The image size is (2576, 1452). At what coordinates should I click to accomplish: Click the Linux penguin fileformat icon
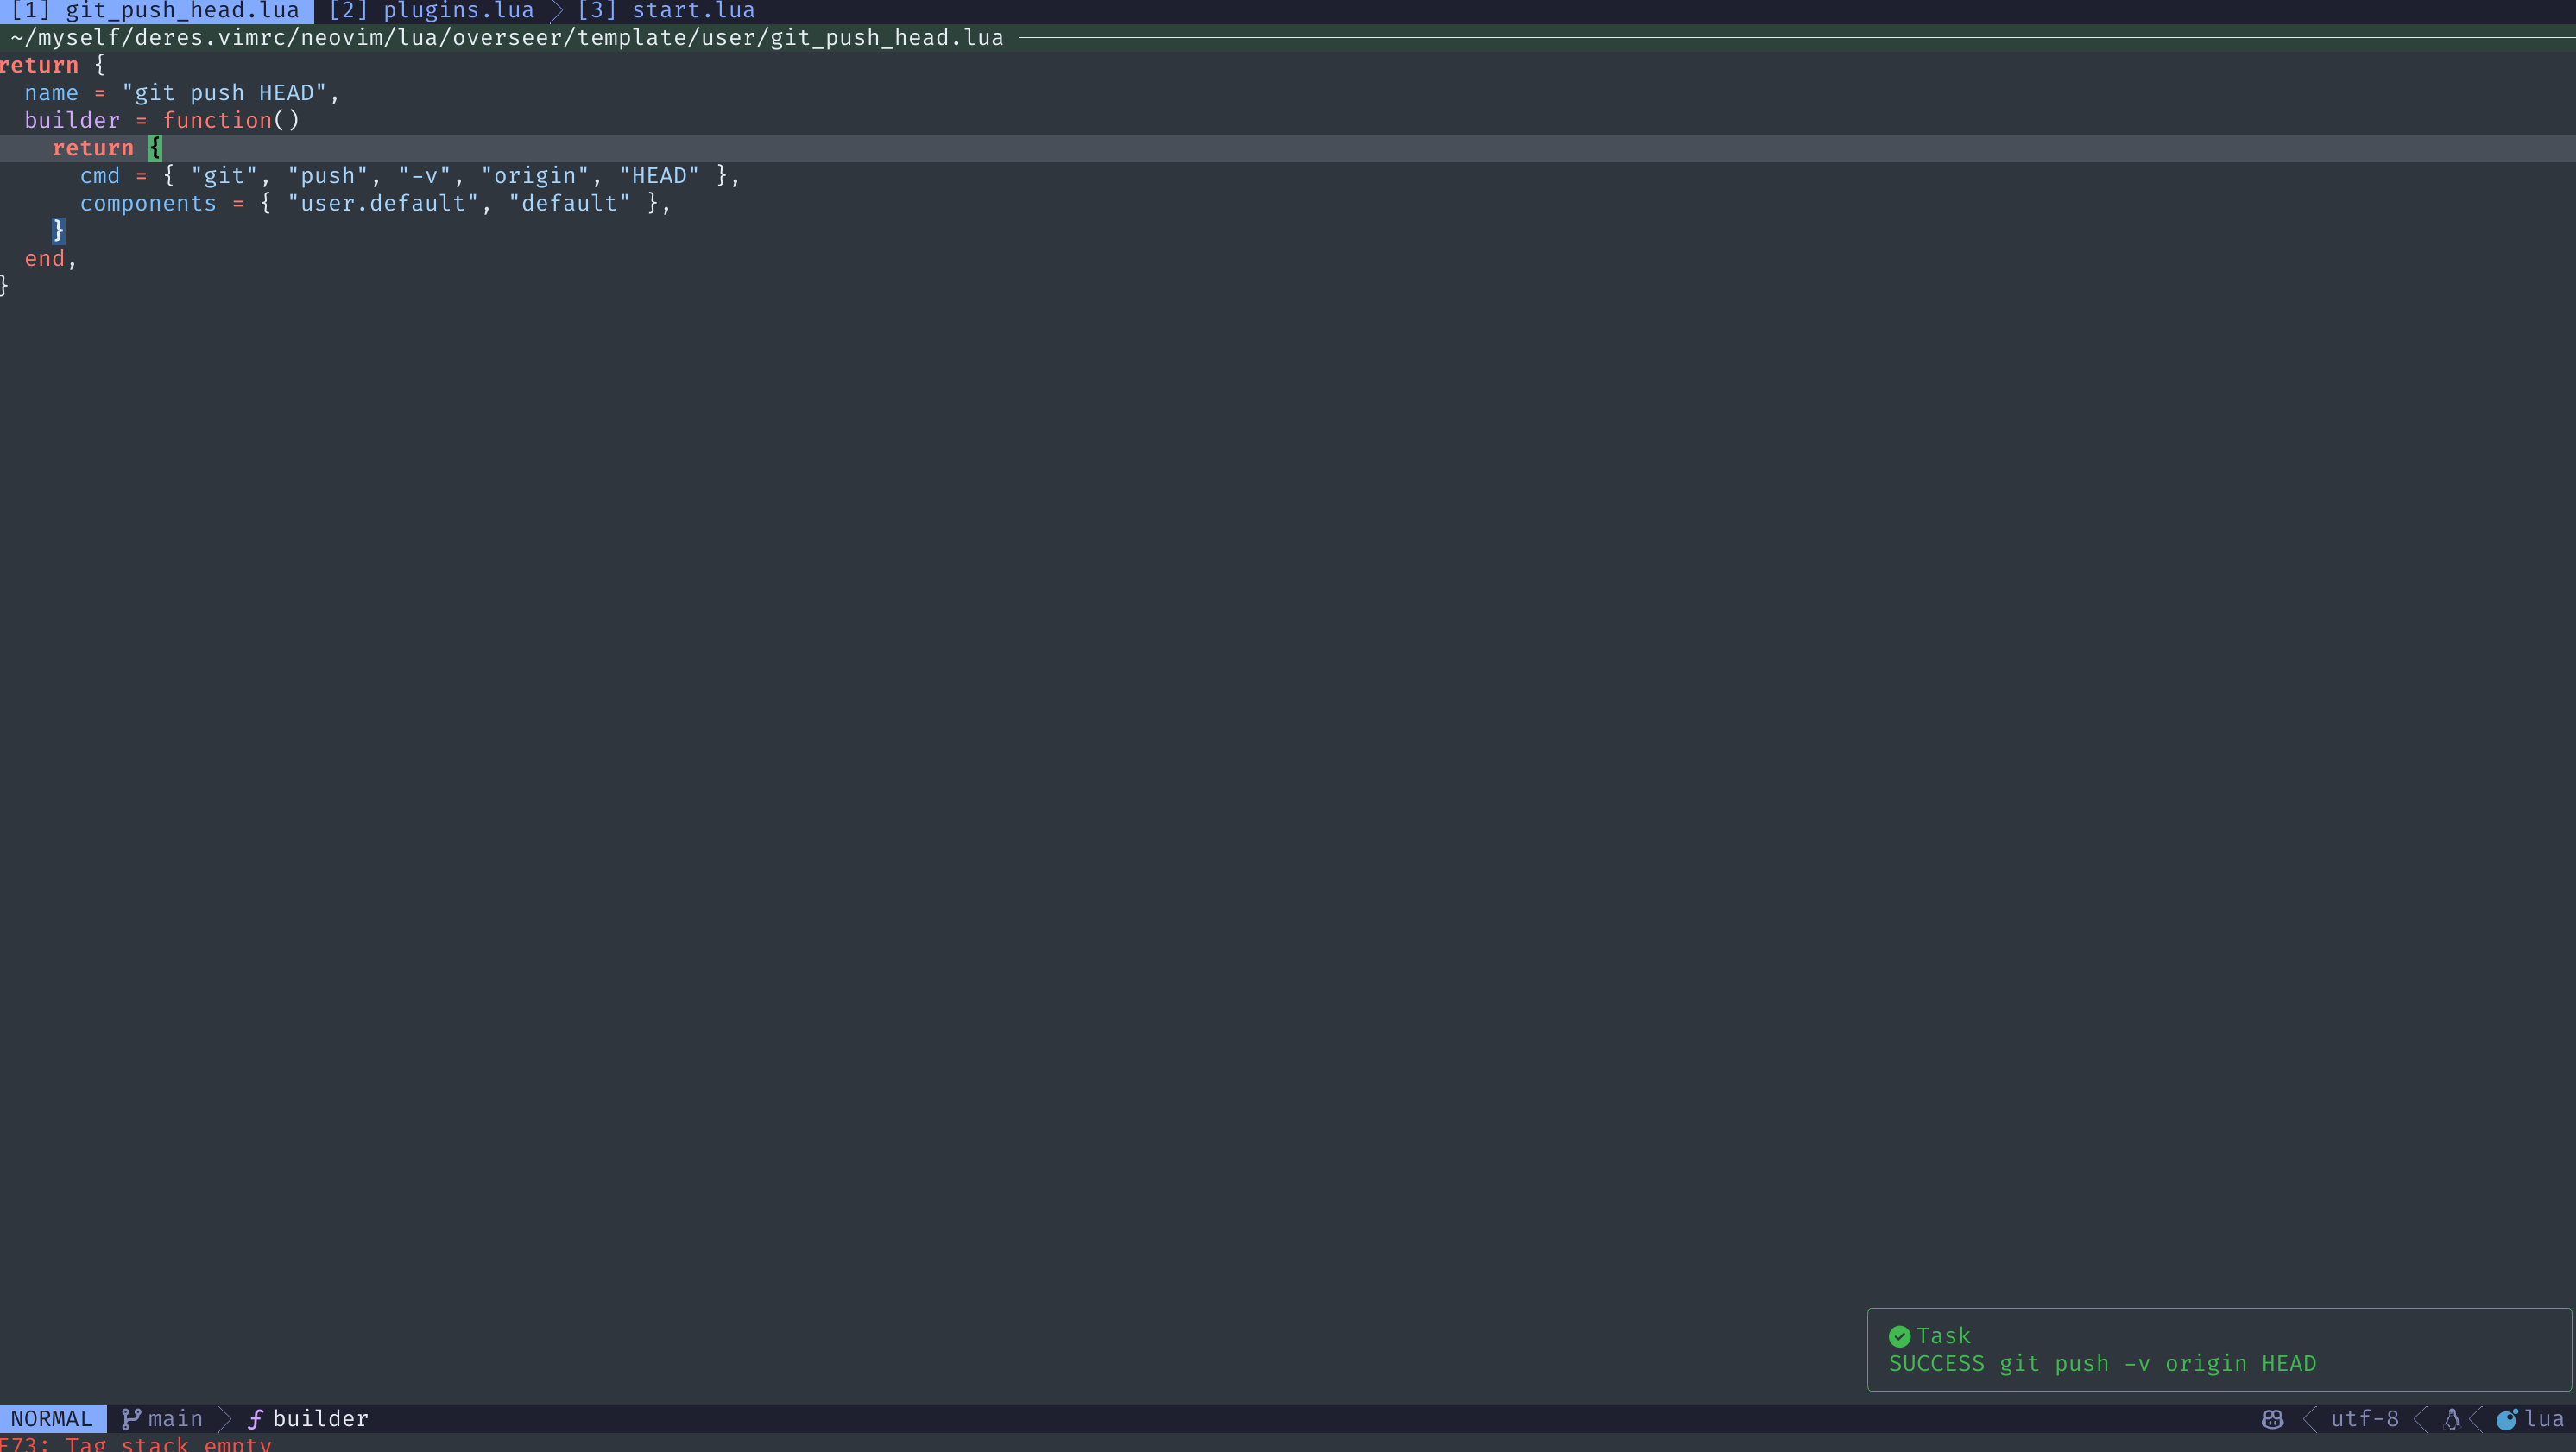click(2452, 1419)
